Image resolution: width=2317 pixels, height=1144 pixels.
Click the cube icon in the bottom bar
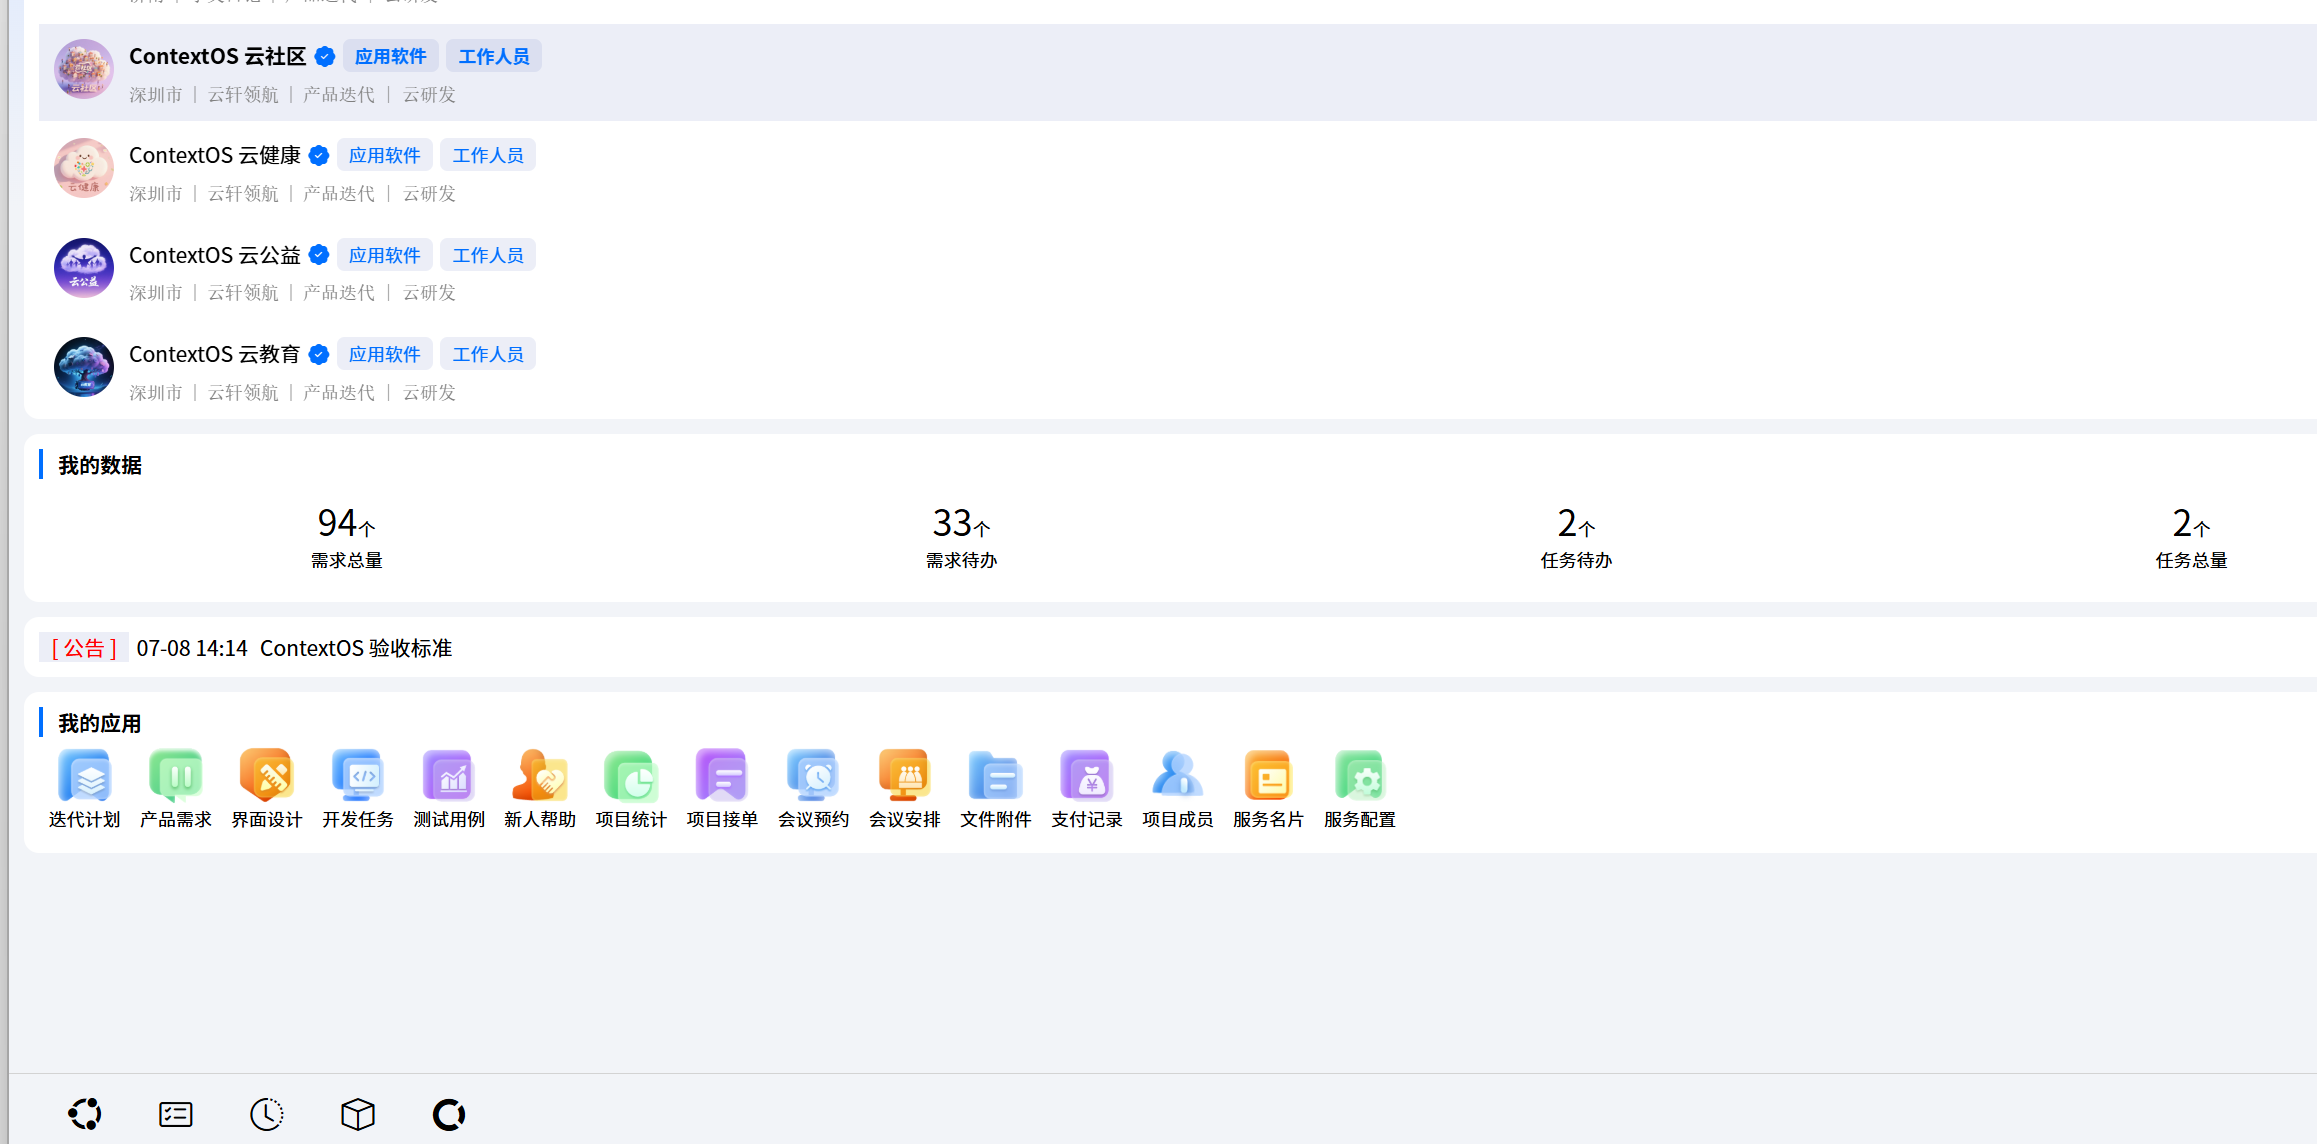pyautogui.click(x=357, y=1113)
